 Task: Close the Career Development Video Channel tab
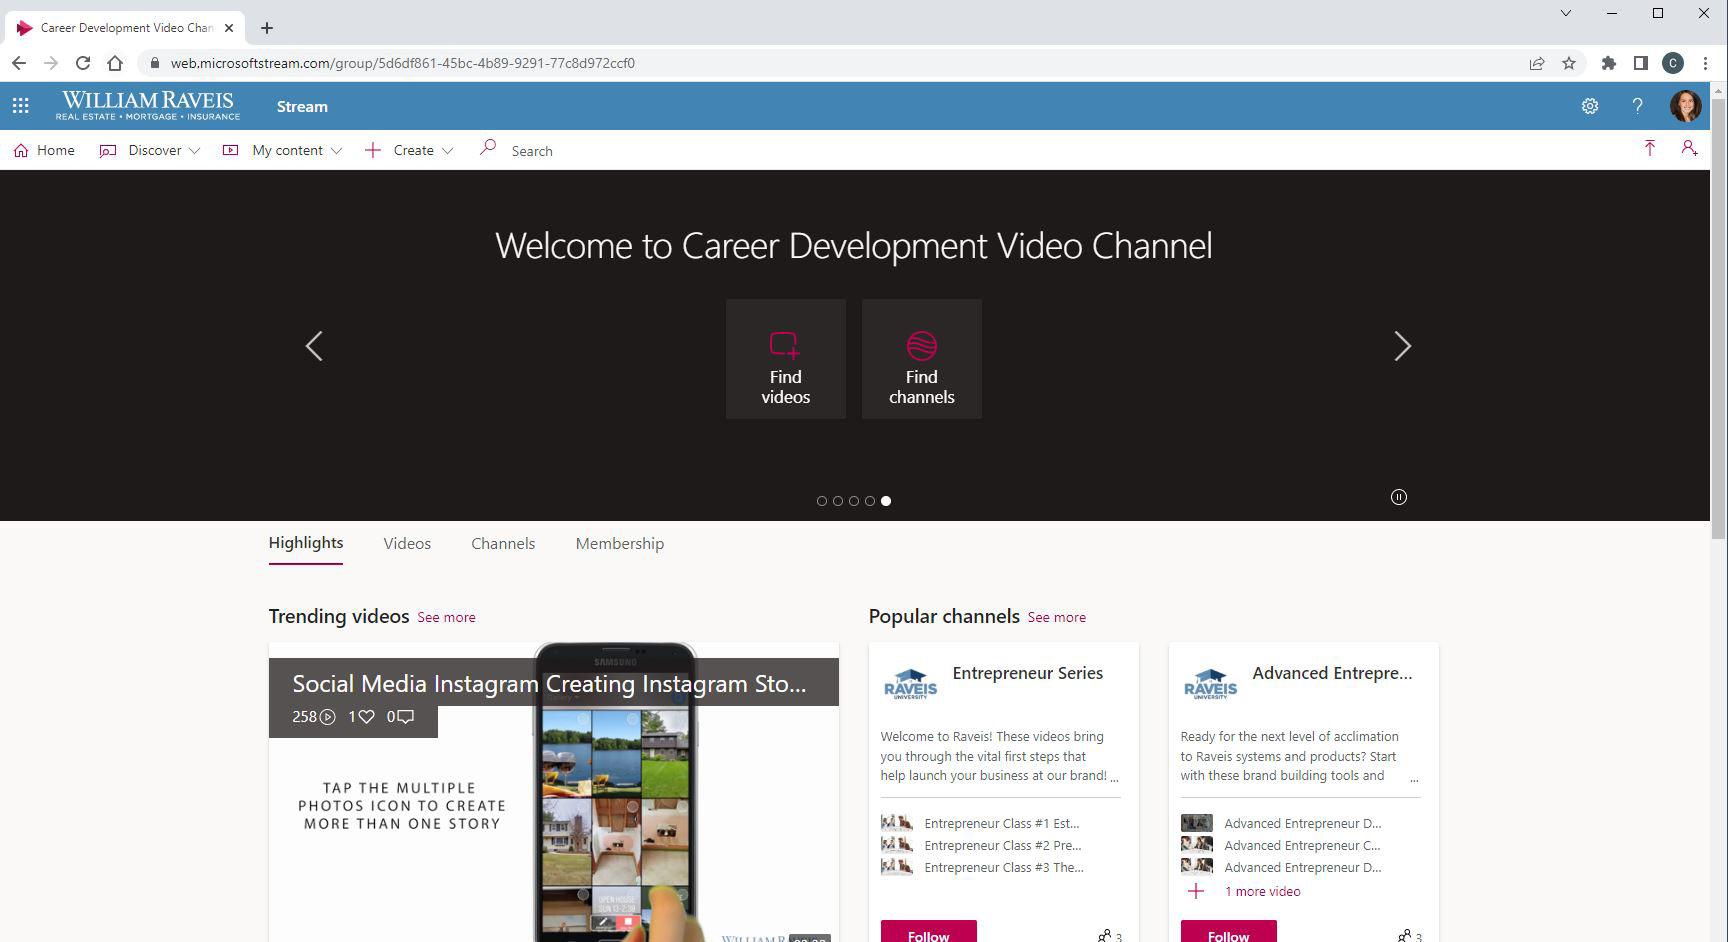tap(229, 28)
